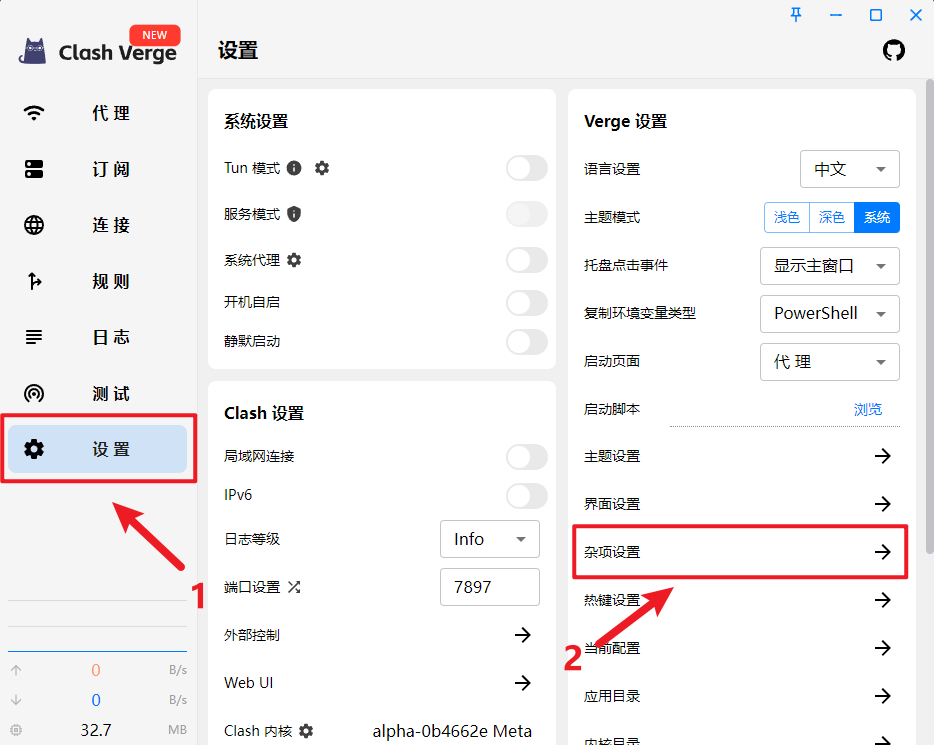Click the 热键设置 label
The image size is (934, 745).
[612, 600]
